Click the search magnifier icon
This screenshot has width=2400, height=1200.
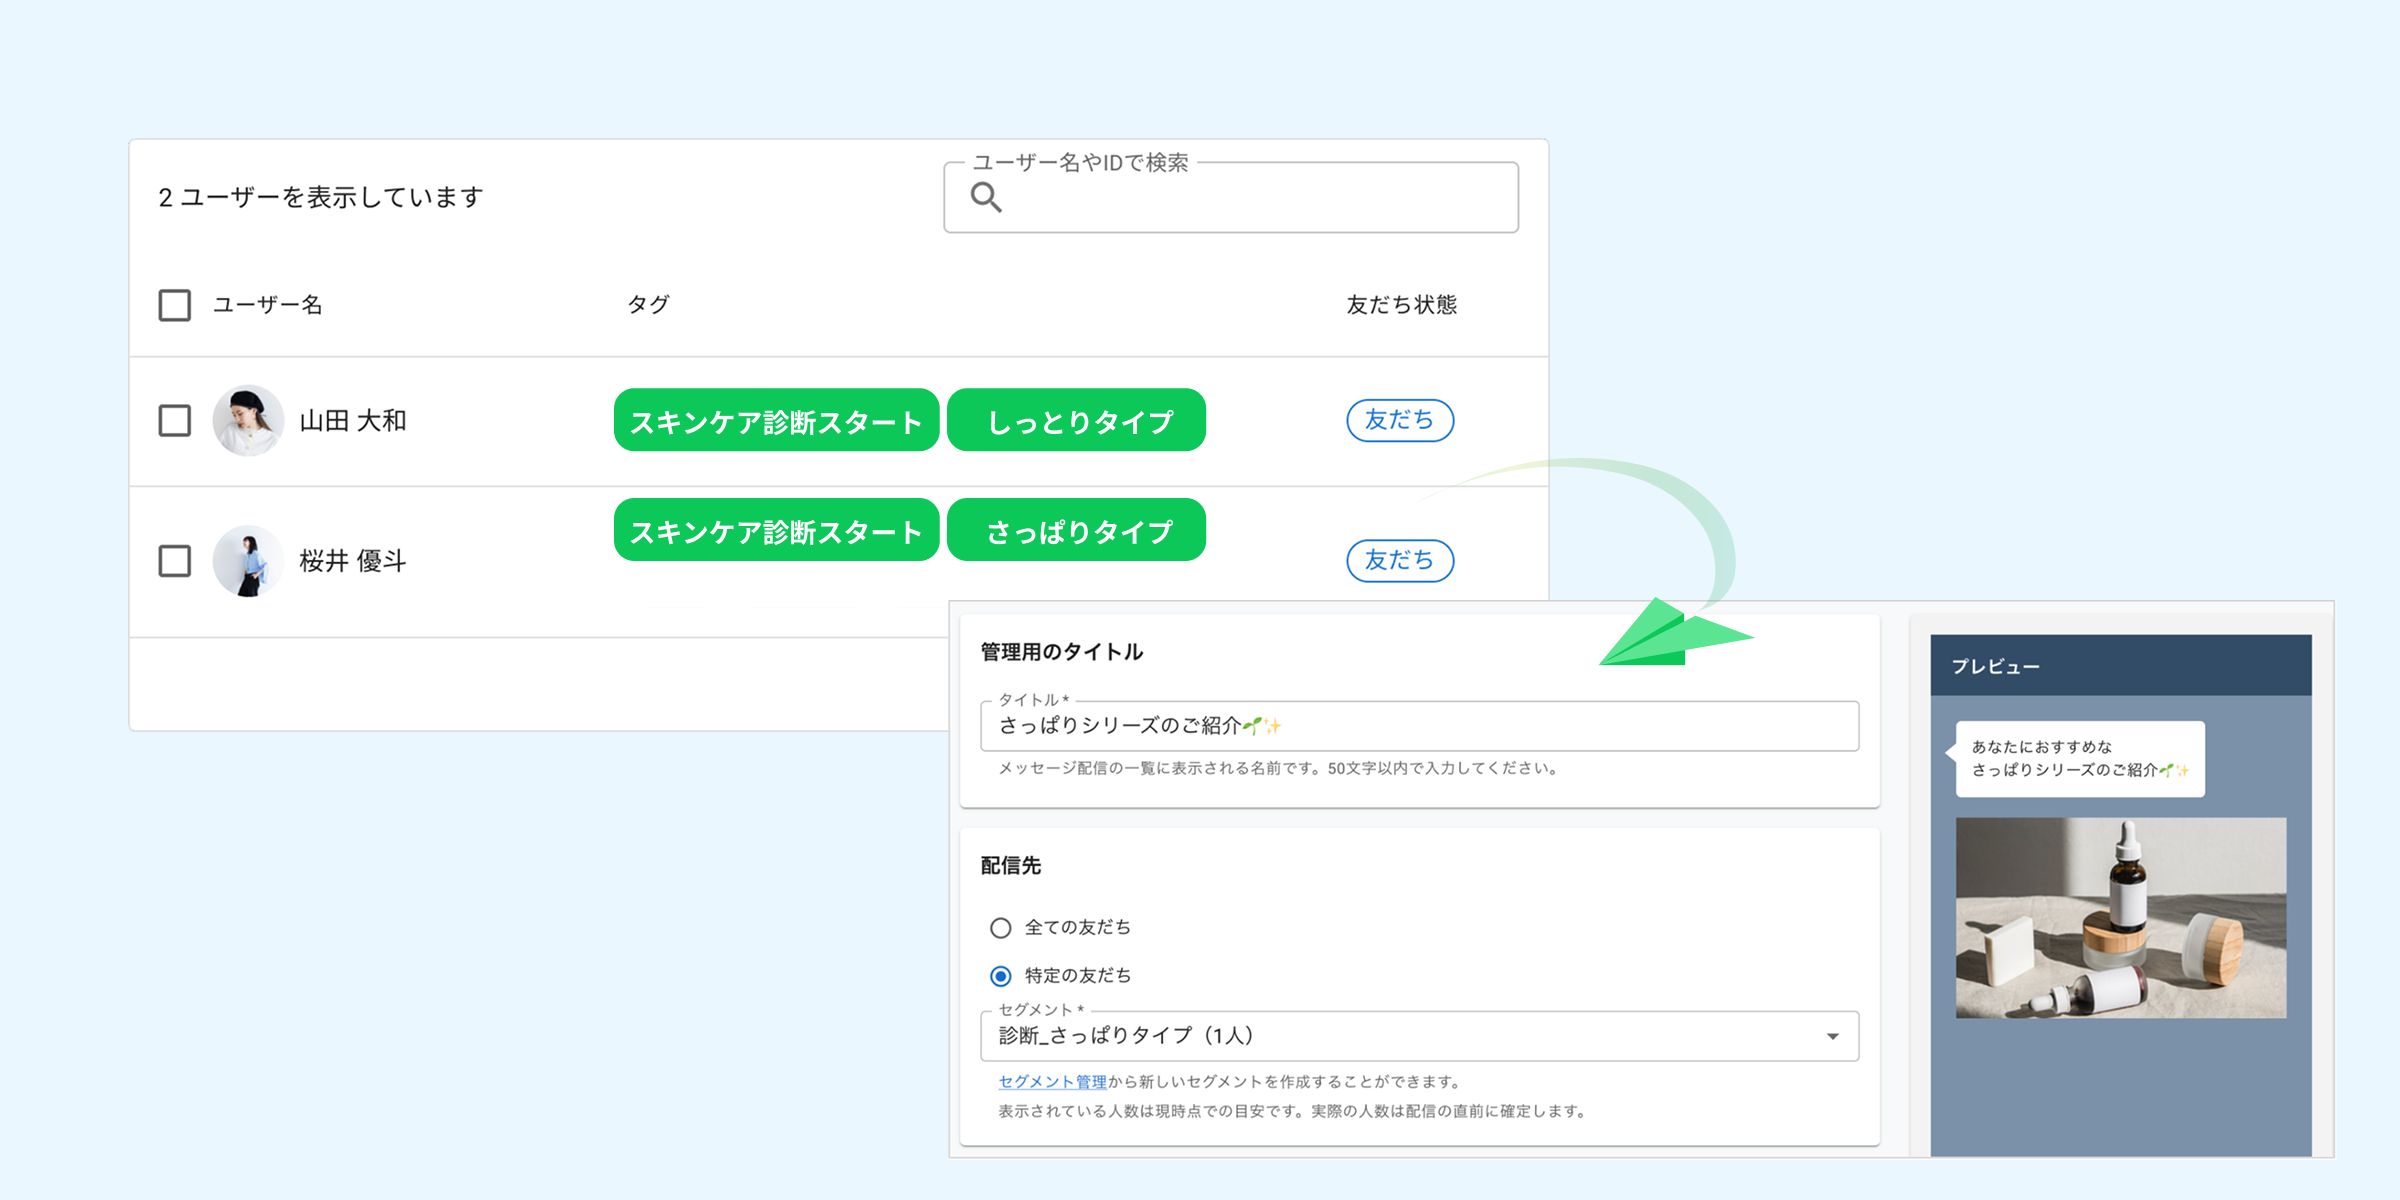986,198
